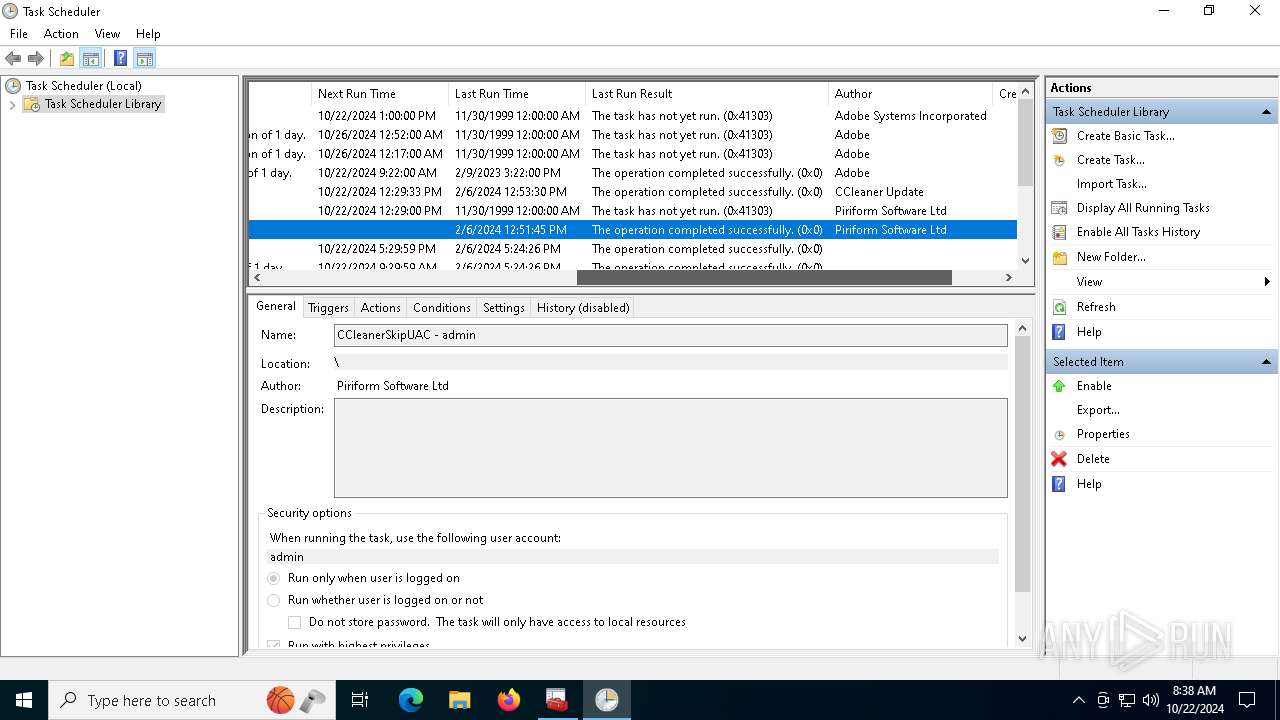Open Task View on taskbar

[360, 700]
